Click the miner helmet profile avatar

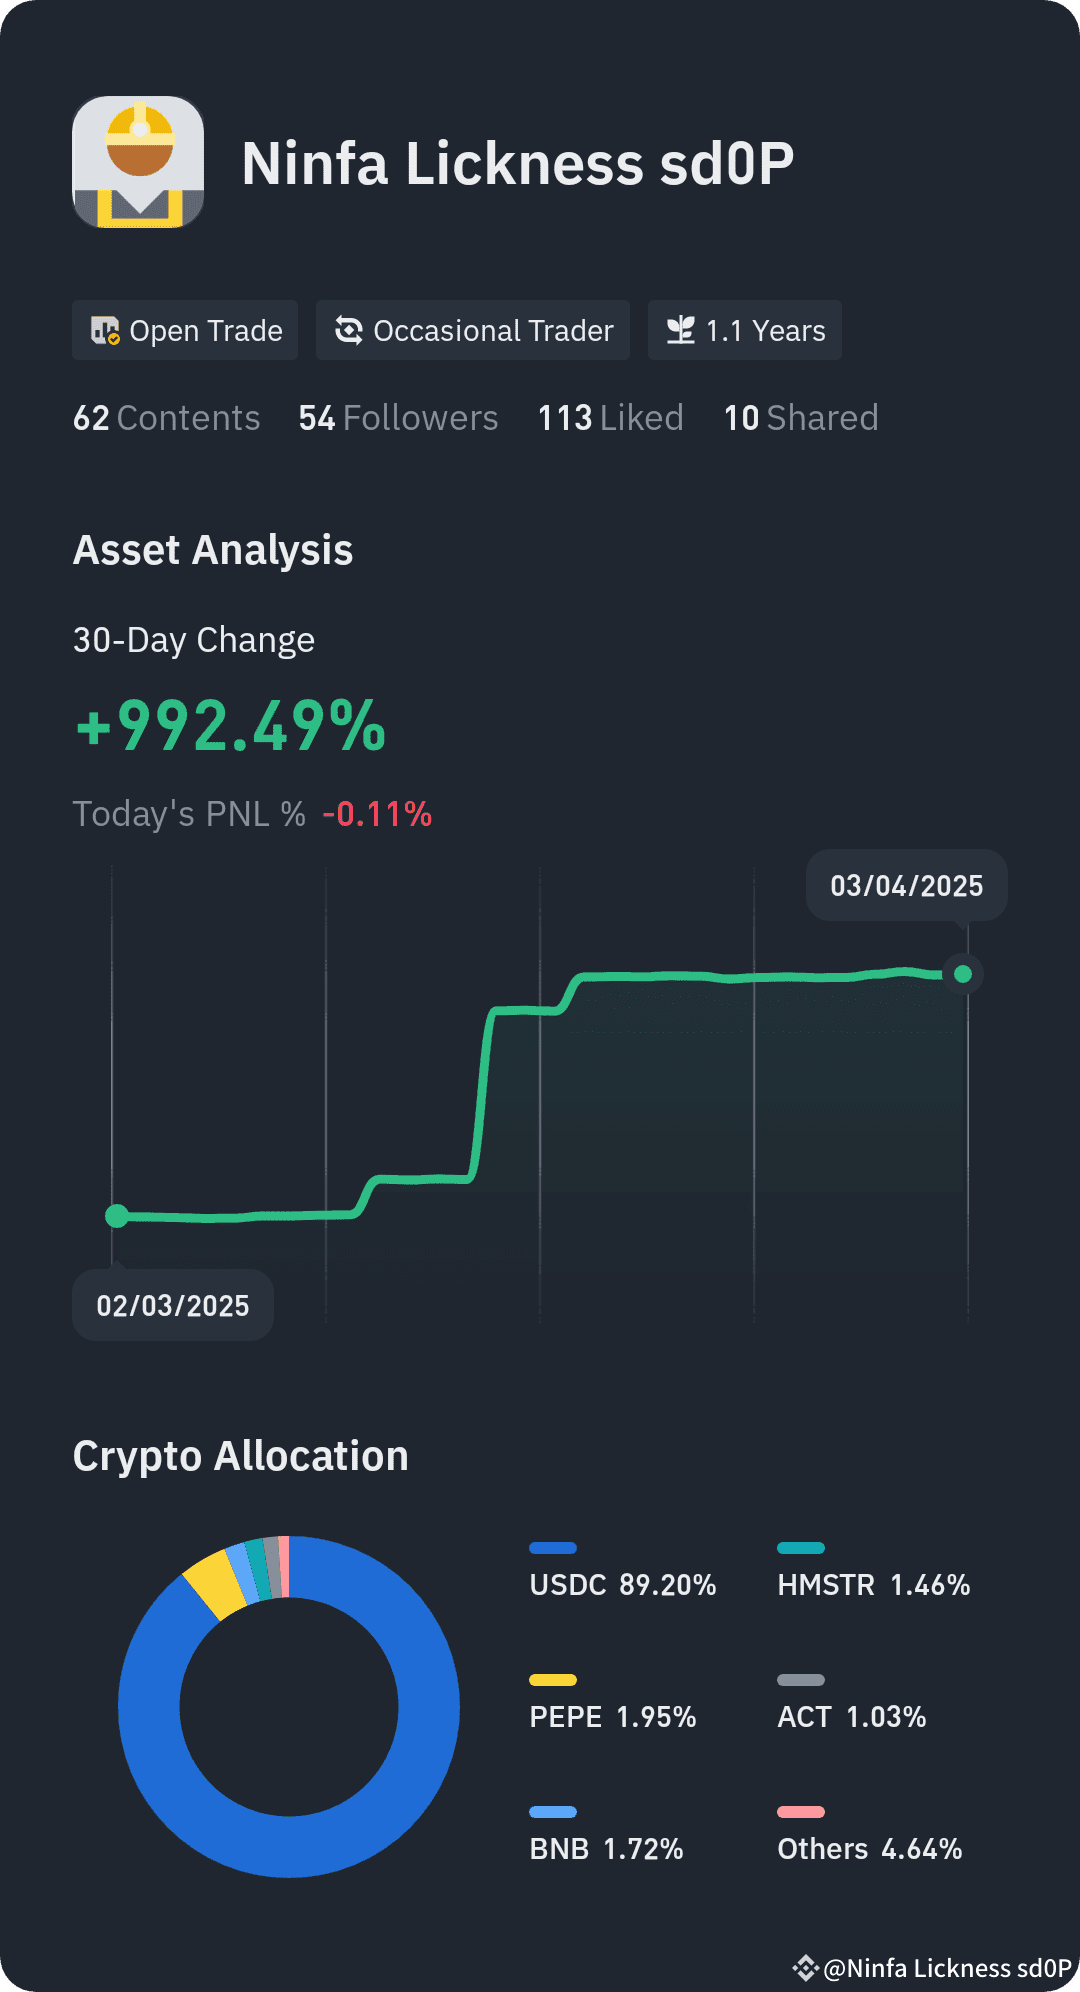pos(138,162)
